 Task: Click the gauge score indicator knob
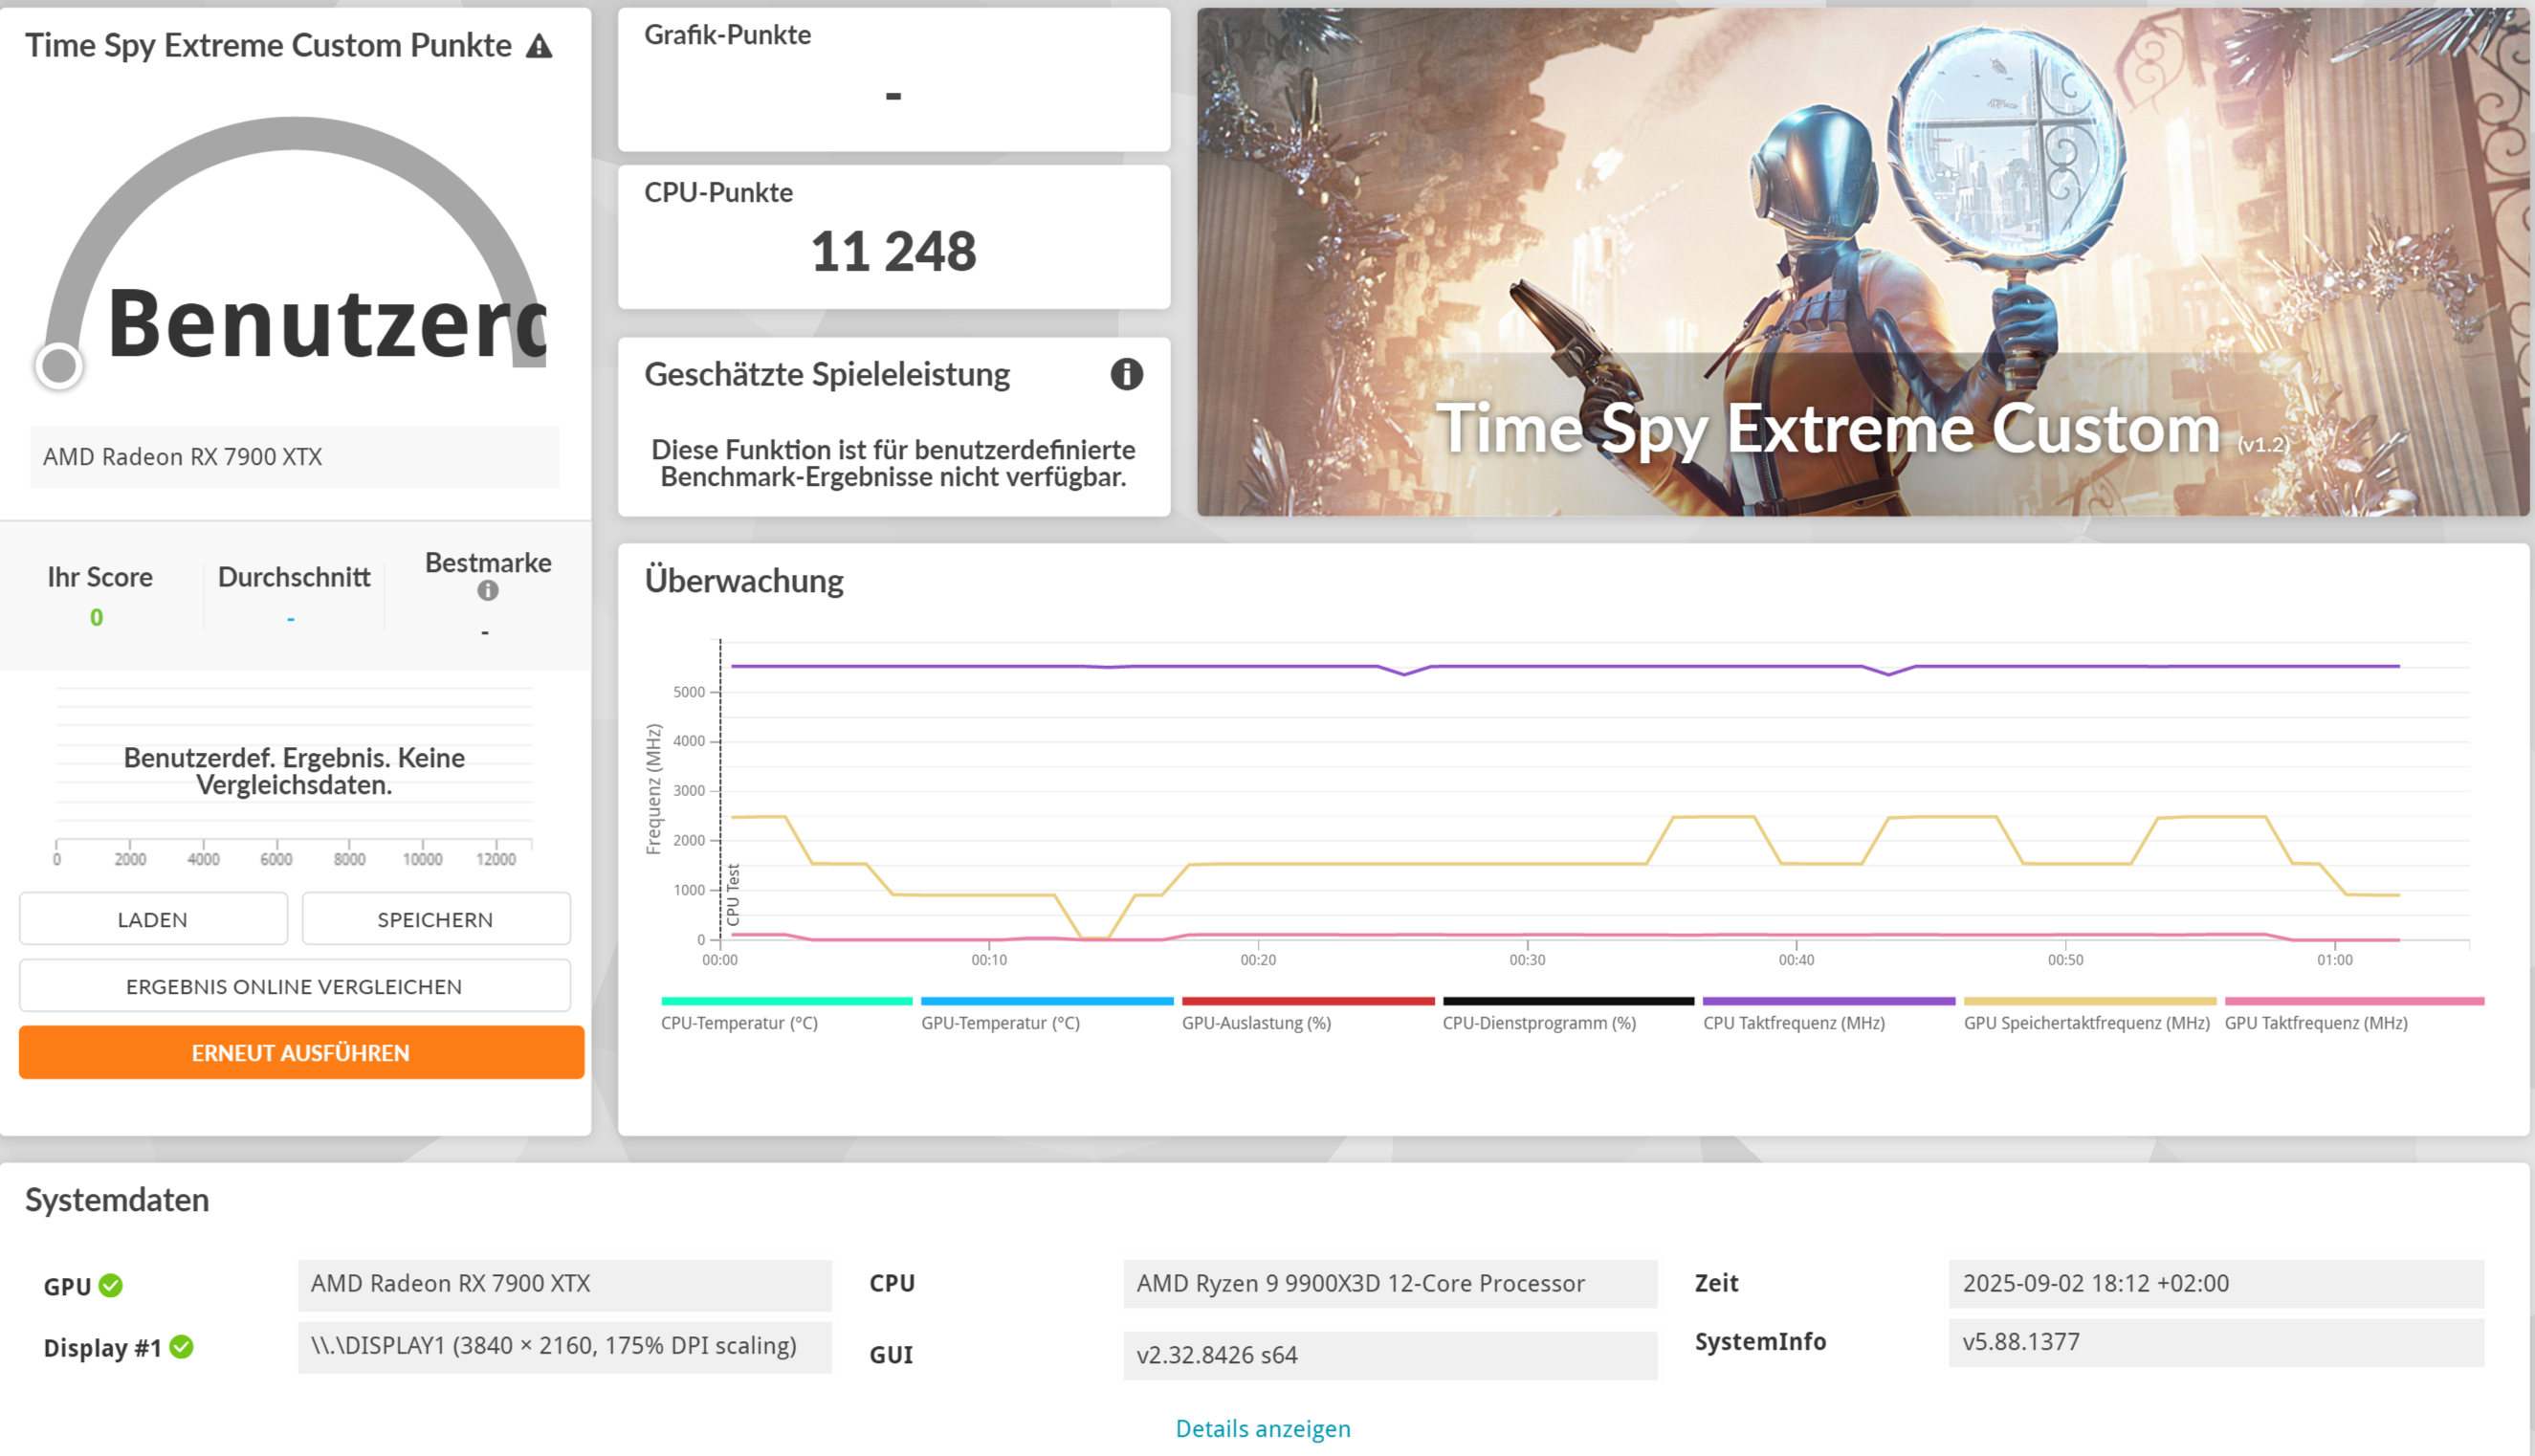59,365
